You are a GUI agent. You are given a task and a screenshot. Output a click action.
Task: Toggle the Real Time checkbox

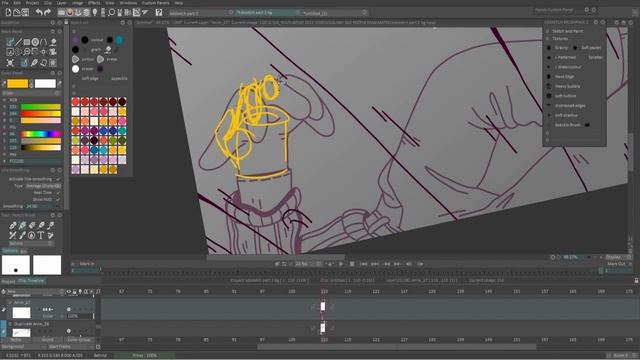pos(58,192)
